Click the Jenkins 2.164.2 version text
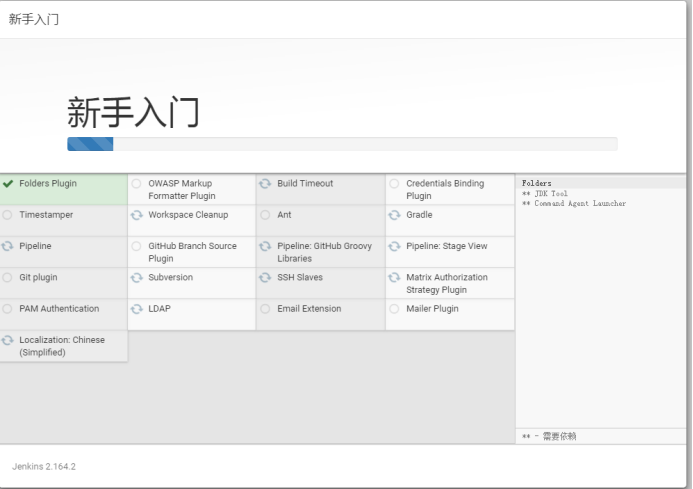The image size is (693, 489). 44,467
